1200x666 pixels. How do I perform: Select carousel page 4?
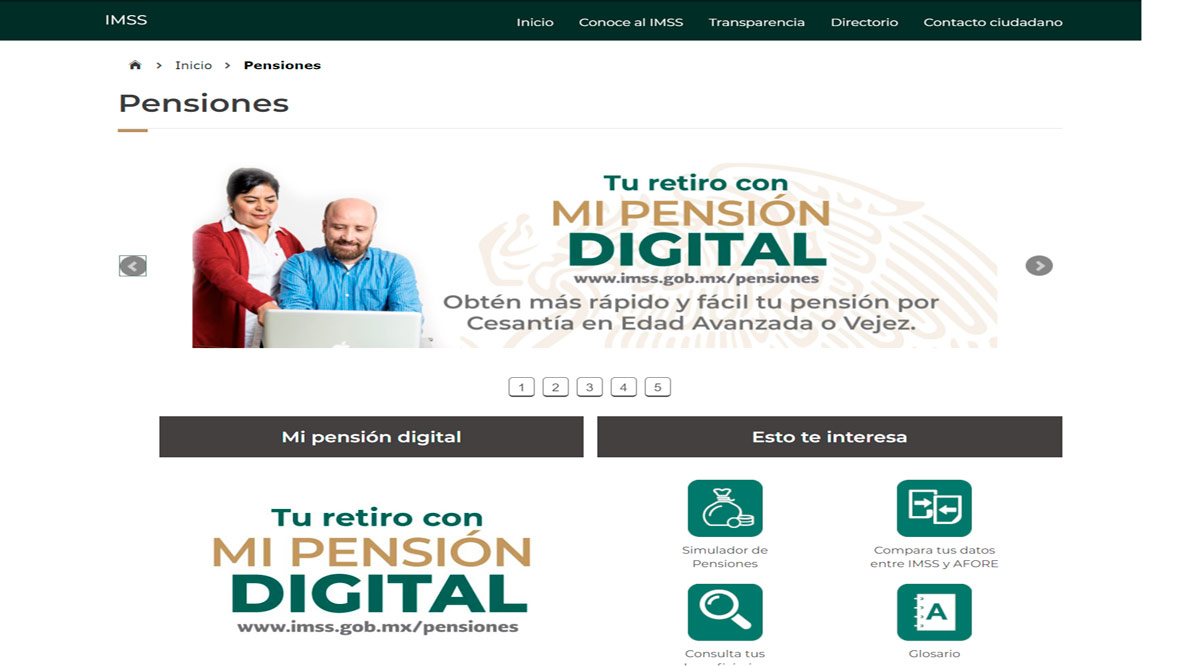point(623,387)
